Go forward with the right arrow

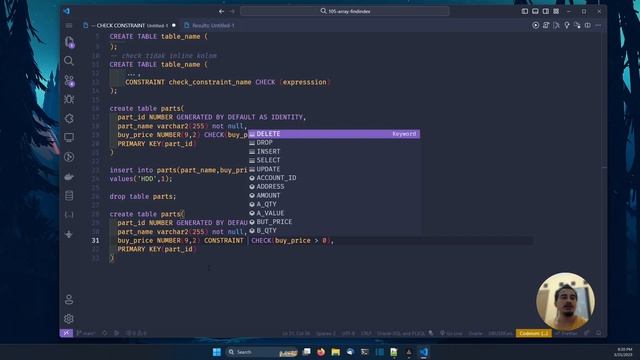(x=232, y=11)
